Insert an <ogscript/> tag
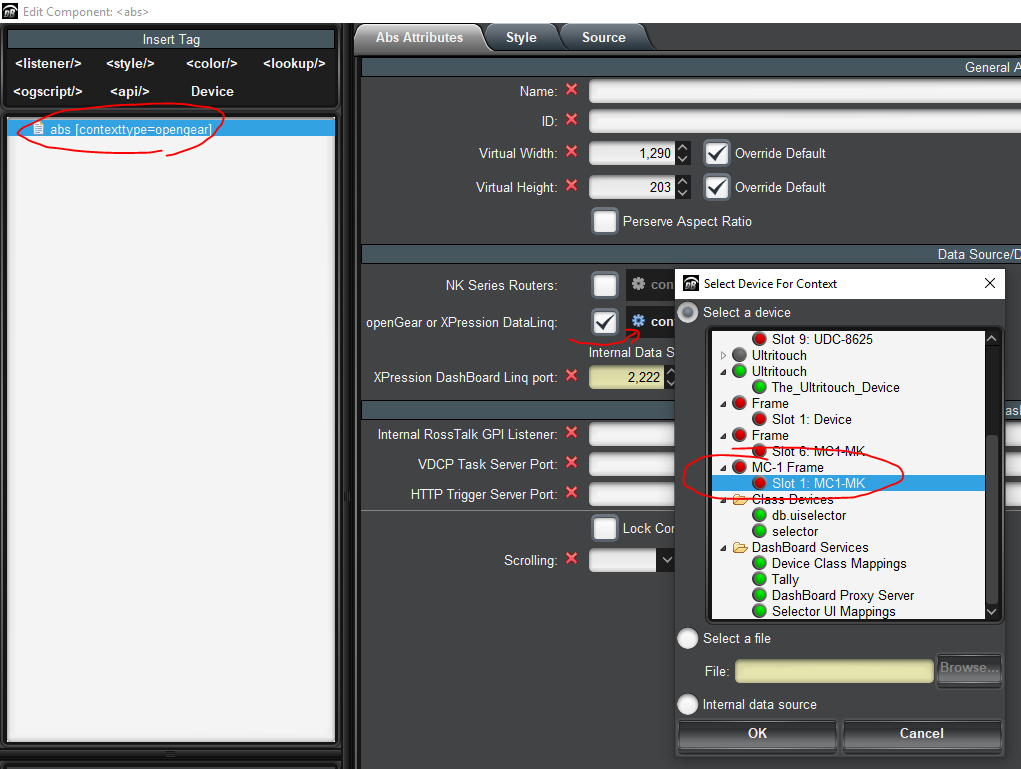Screen dimensions: 1021x769 pyautogui.click(x=48, y=91)
